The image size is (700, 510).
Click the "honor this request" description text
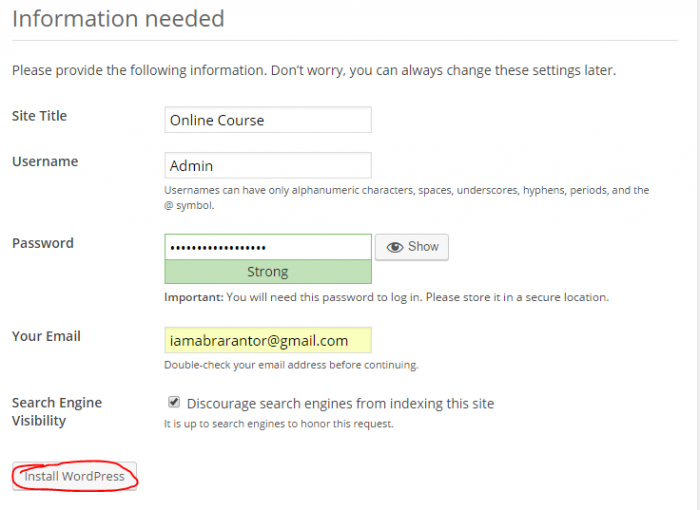[x=279, y=424]
